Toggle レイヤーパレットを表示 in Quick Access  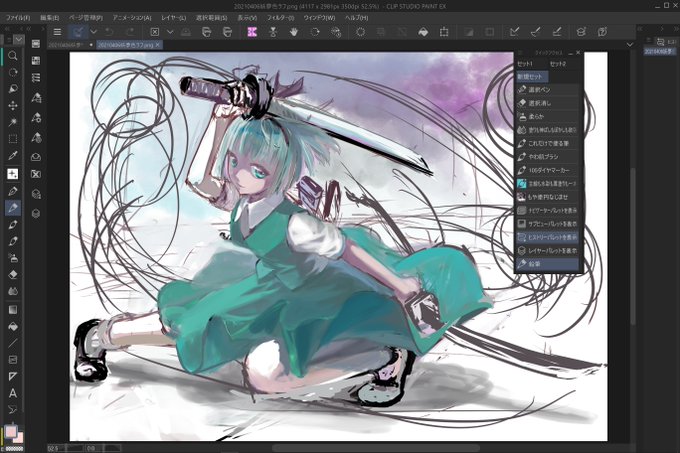pyautogui.click(x=548, y=251)
